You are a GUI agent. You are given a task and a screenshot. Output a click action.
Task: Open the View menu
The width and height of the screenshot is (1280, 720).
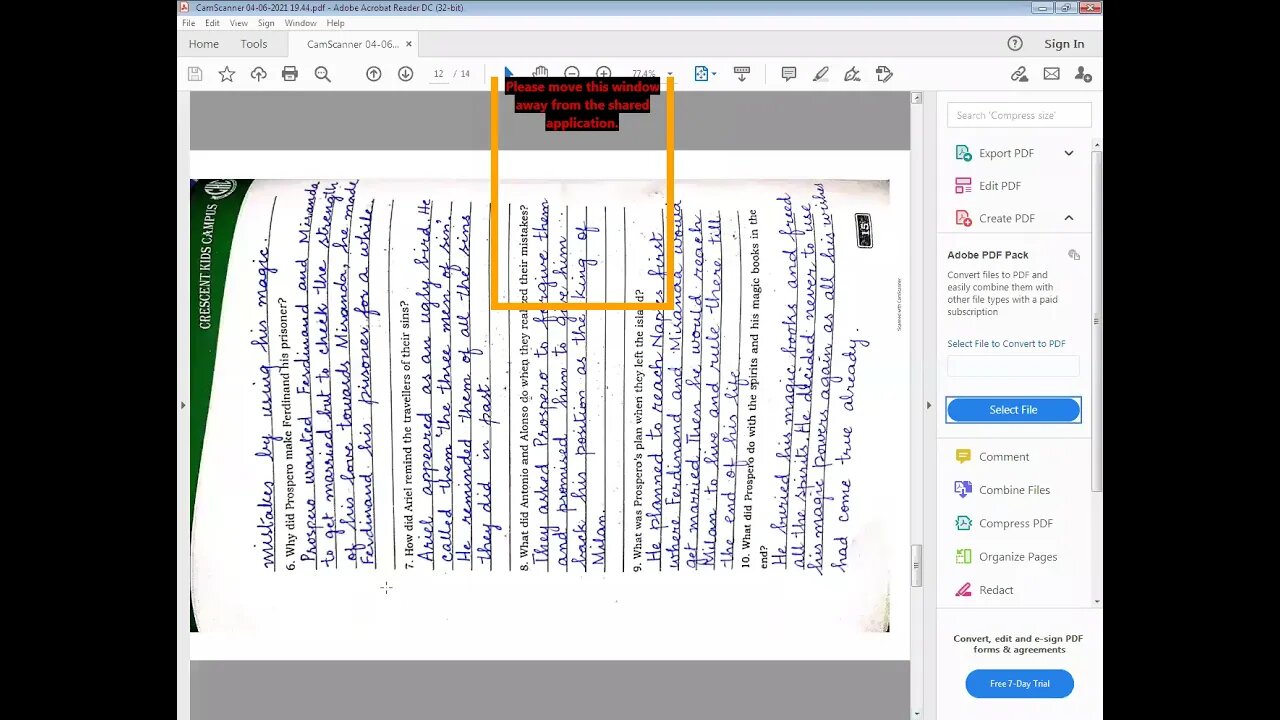coord(239,23)
